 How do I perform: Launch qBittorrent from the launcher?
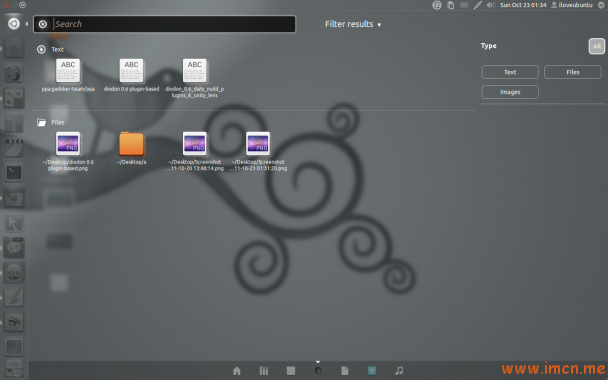click(14, 272)
